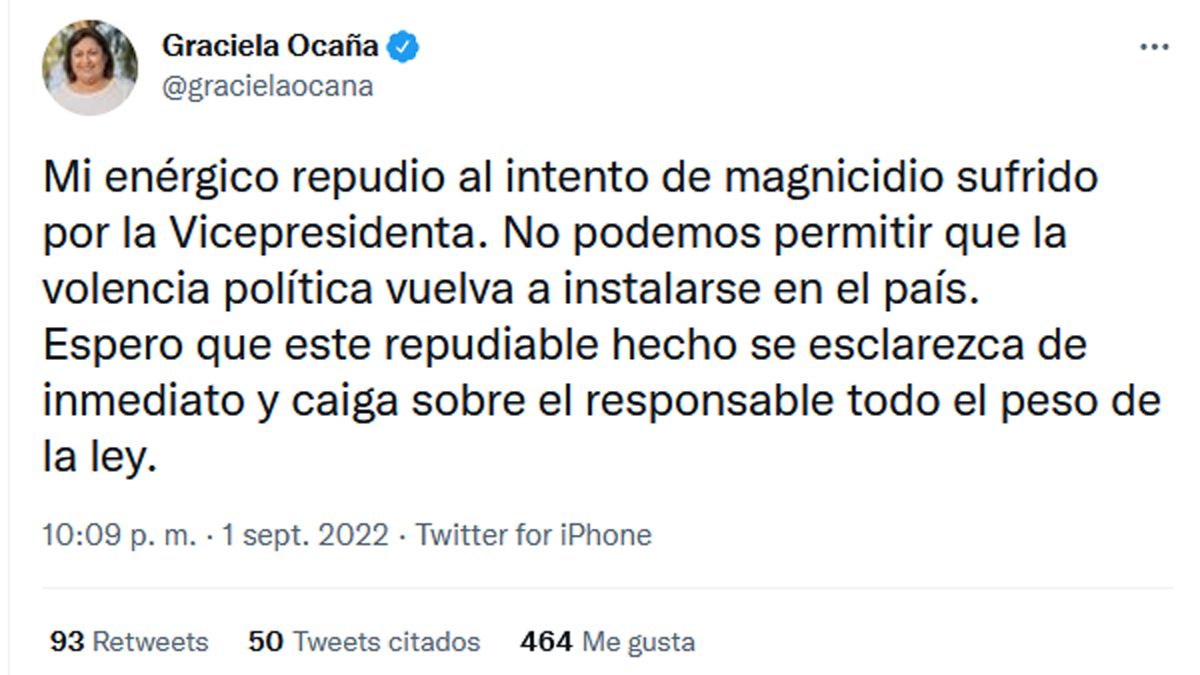Click the bold 464 likes count
Viewport: 1200px width, 675px height.
(x=542, y=642)
